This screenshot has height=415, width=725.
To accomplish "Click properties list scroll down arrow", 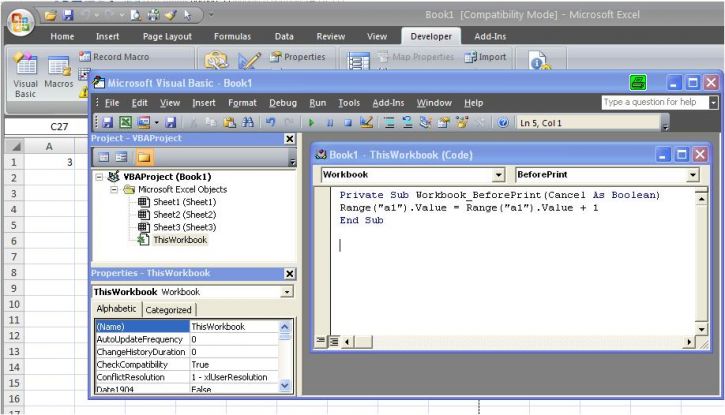I will (285, 385).
